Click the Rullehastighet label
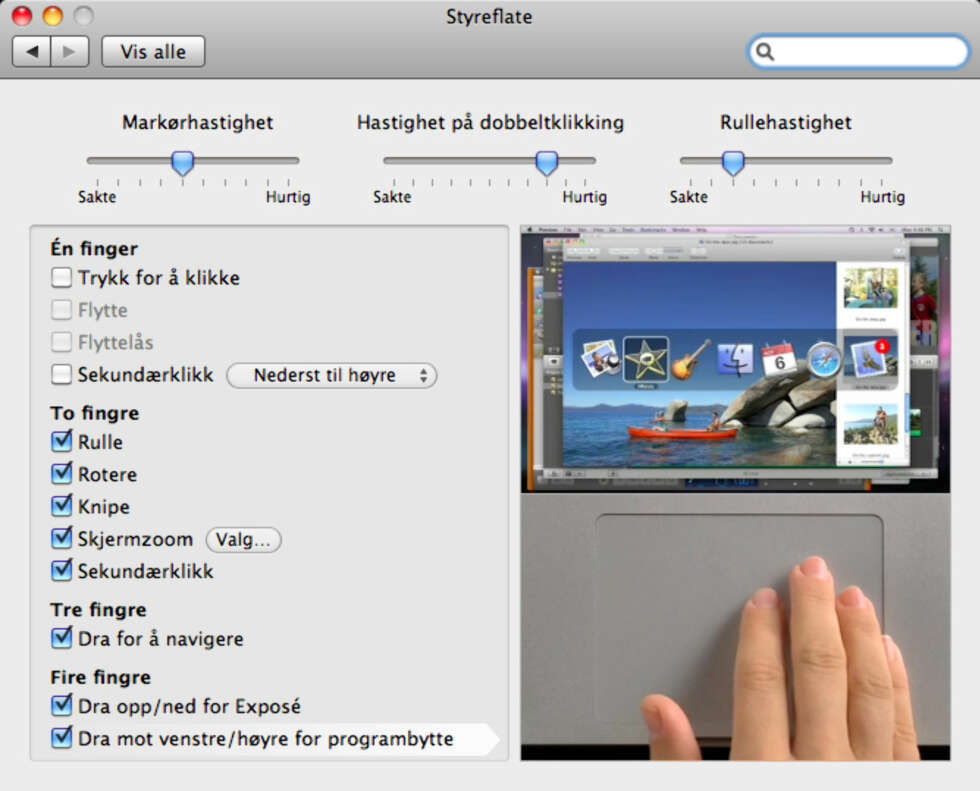Screen dimensions: 980x791 (786, 122)
